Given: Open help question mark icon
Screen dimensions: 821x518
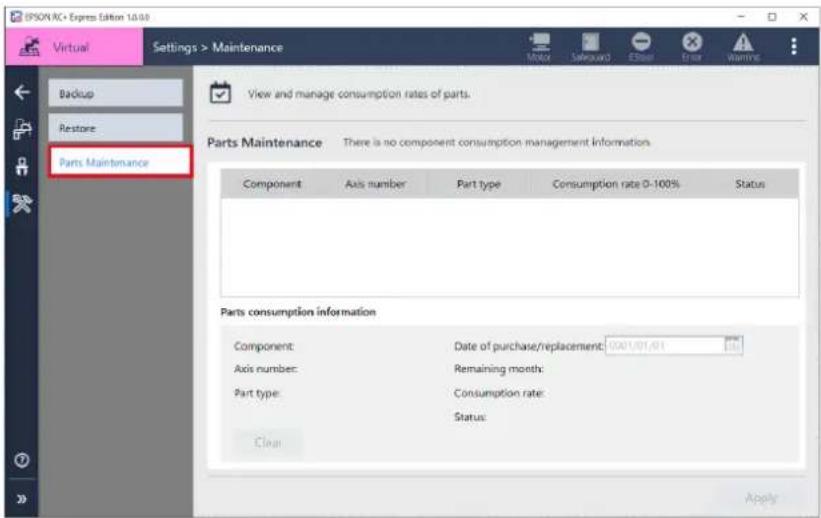Looking at the screenshot, I should [x=22, y=460].
